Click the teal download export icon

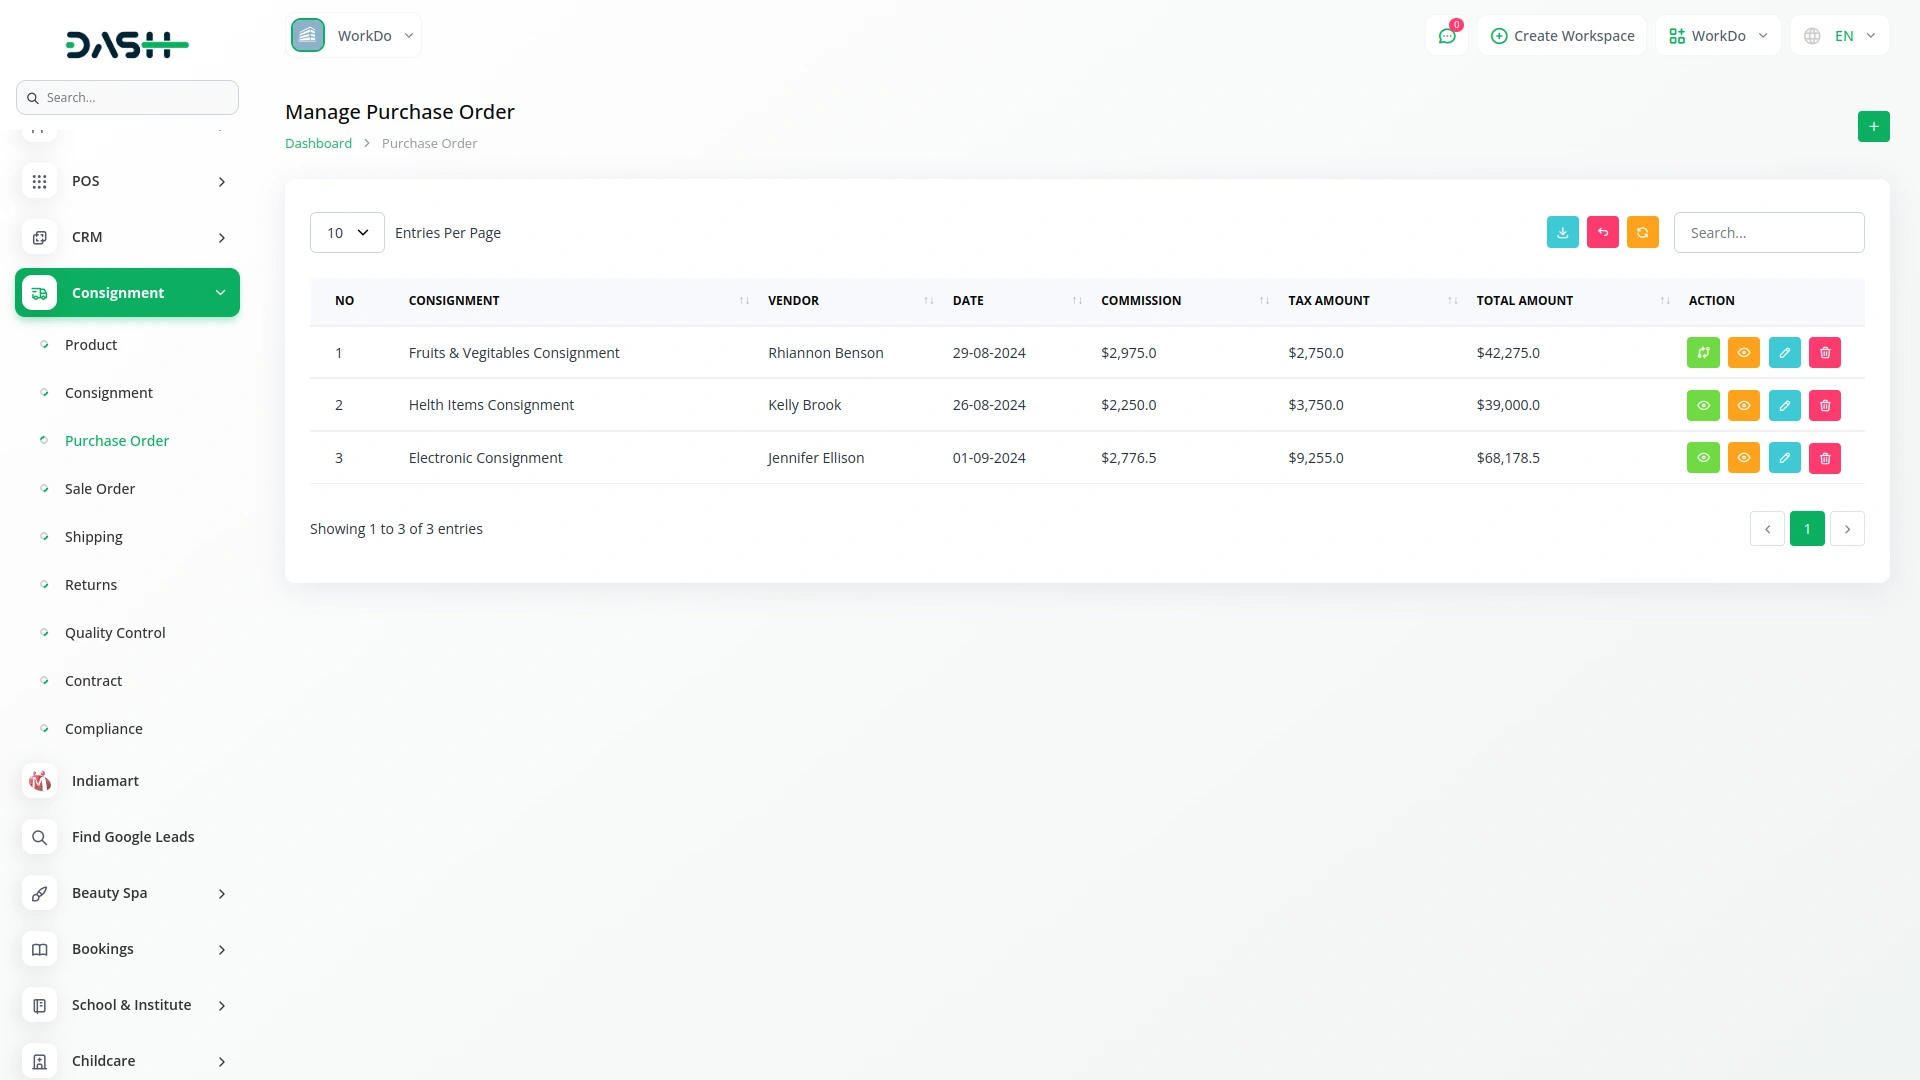(1562, 232)
